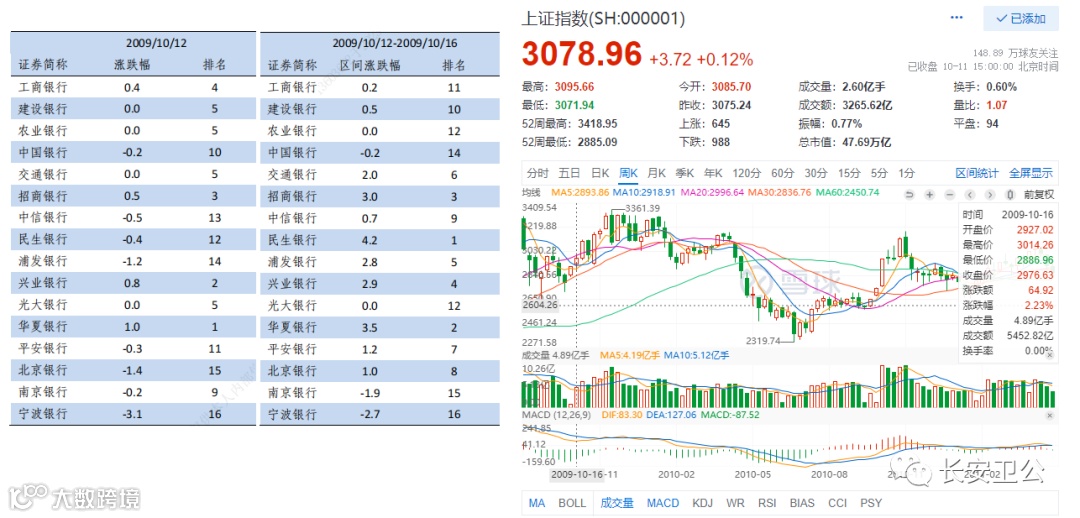Select the 日K chart tab
The image size is (1080, 518).
(x=600, y=173)
